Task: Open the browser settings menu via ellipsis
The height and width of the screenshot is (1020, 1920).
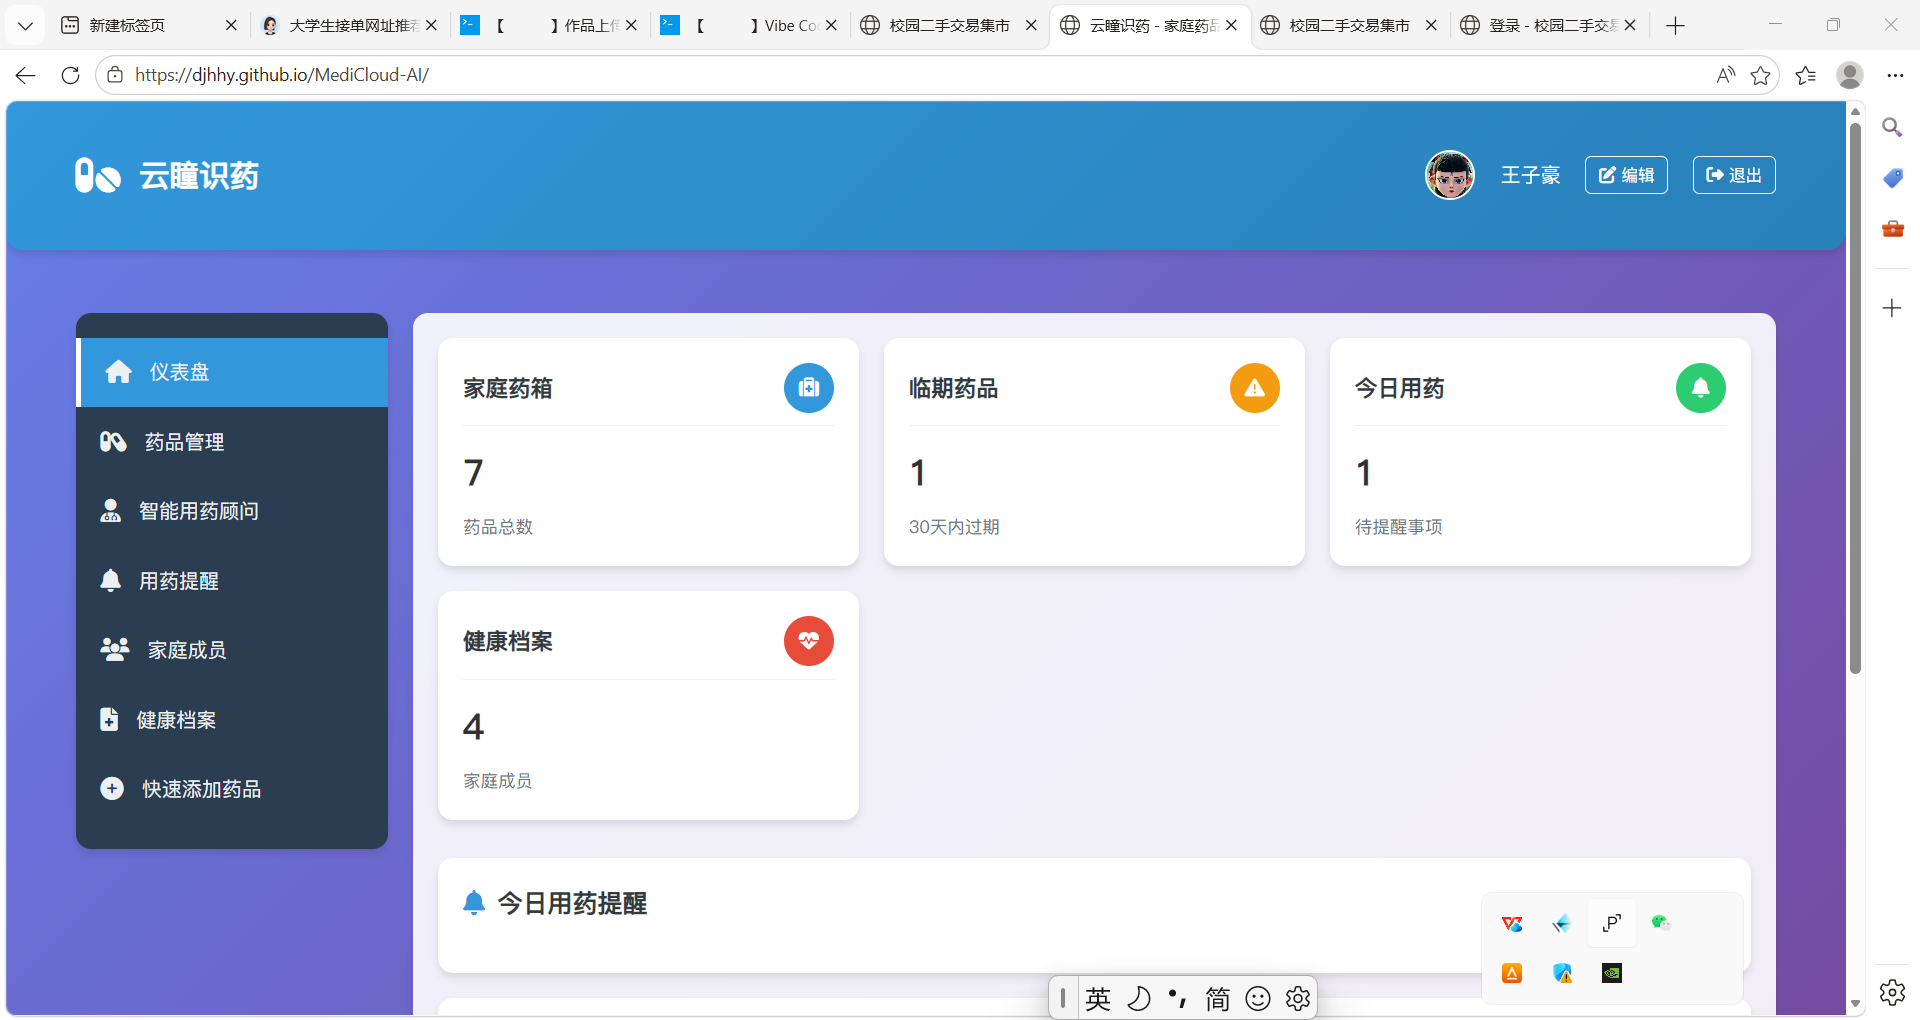Action: pyautogui.click(x=1896, y=75)
